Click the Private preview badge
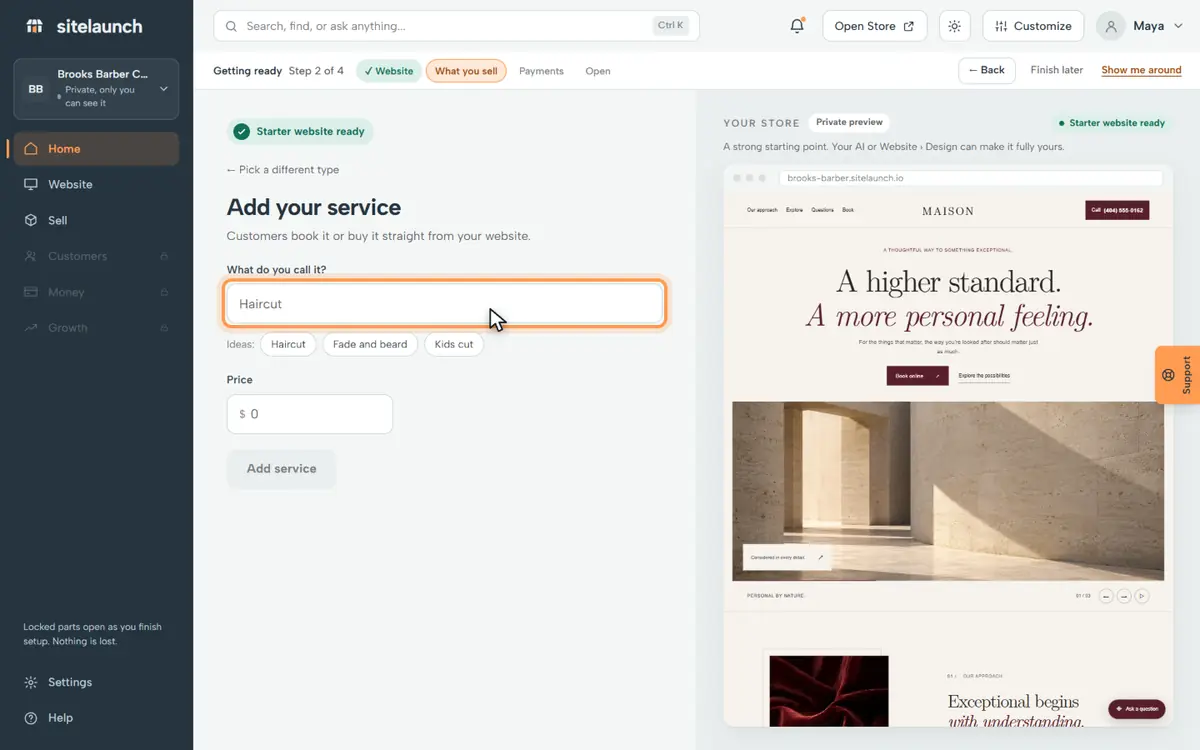Screen dimensions: 1200x750 pos(849,123)
